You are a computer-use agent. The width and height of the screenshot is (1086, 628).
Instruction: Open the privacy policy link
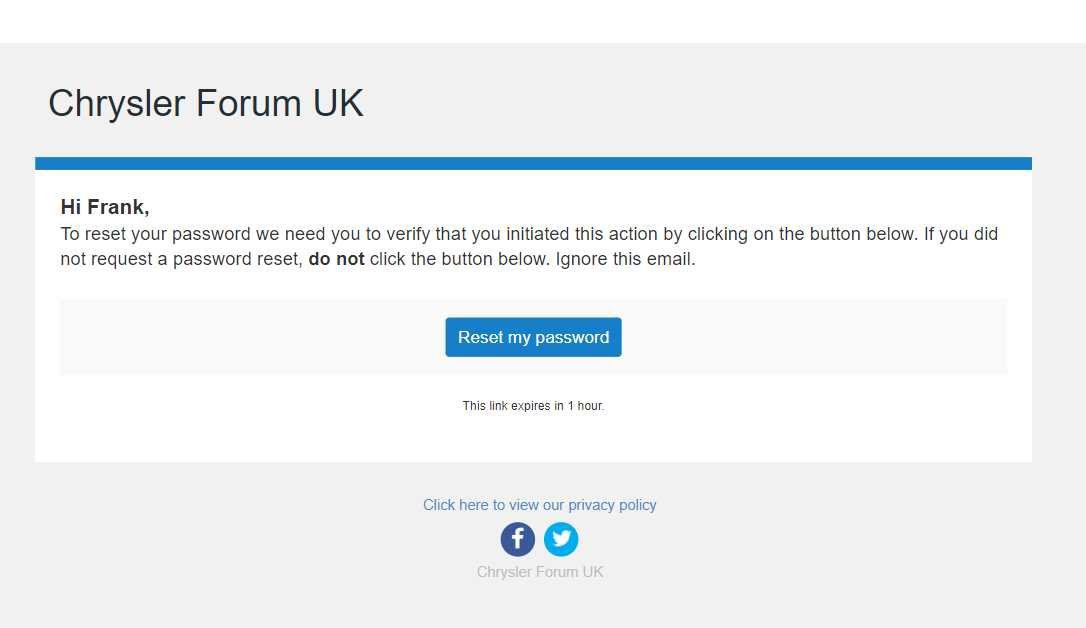tap(540, 505)
